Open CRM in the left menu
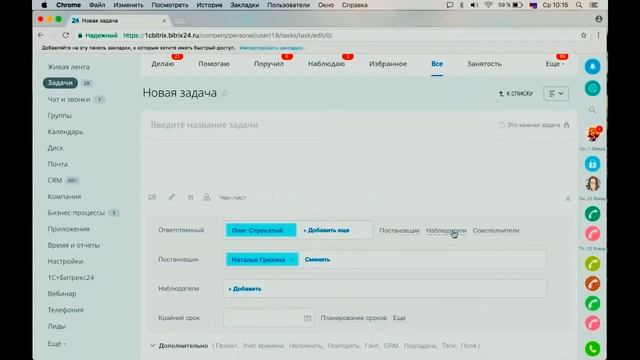 [x=55, y=180]
